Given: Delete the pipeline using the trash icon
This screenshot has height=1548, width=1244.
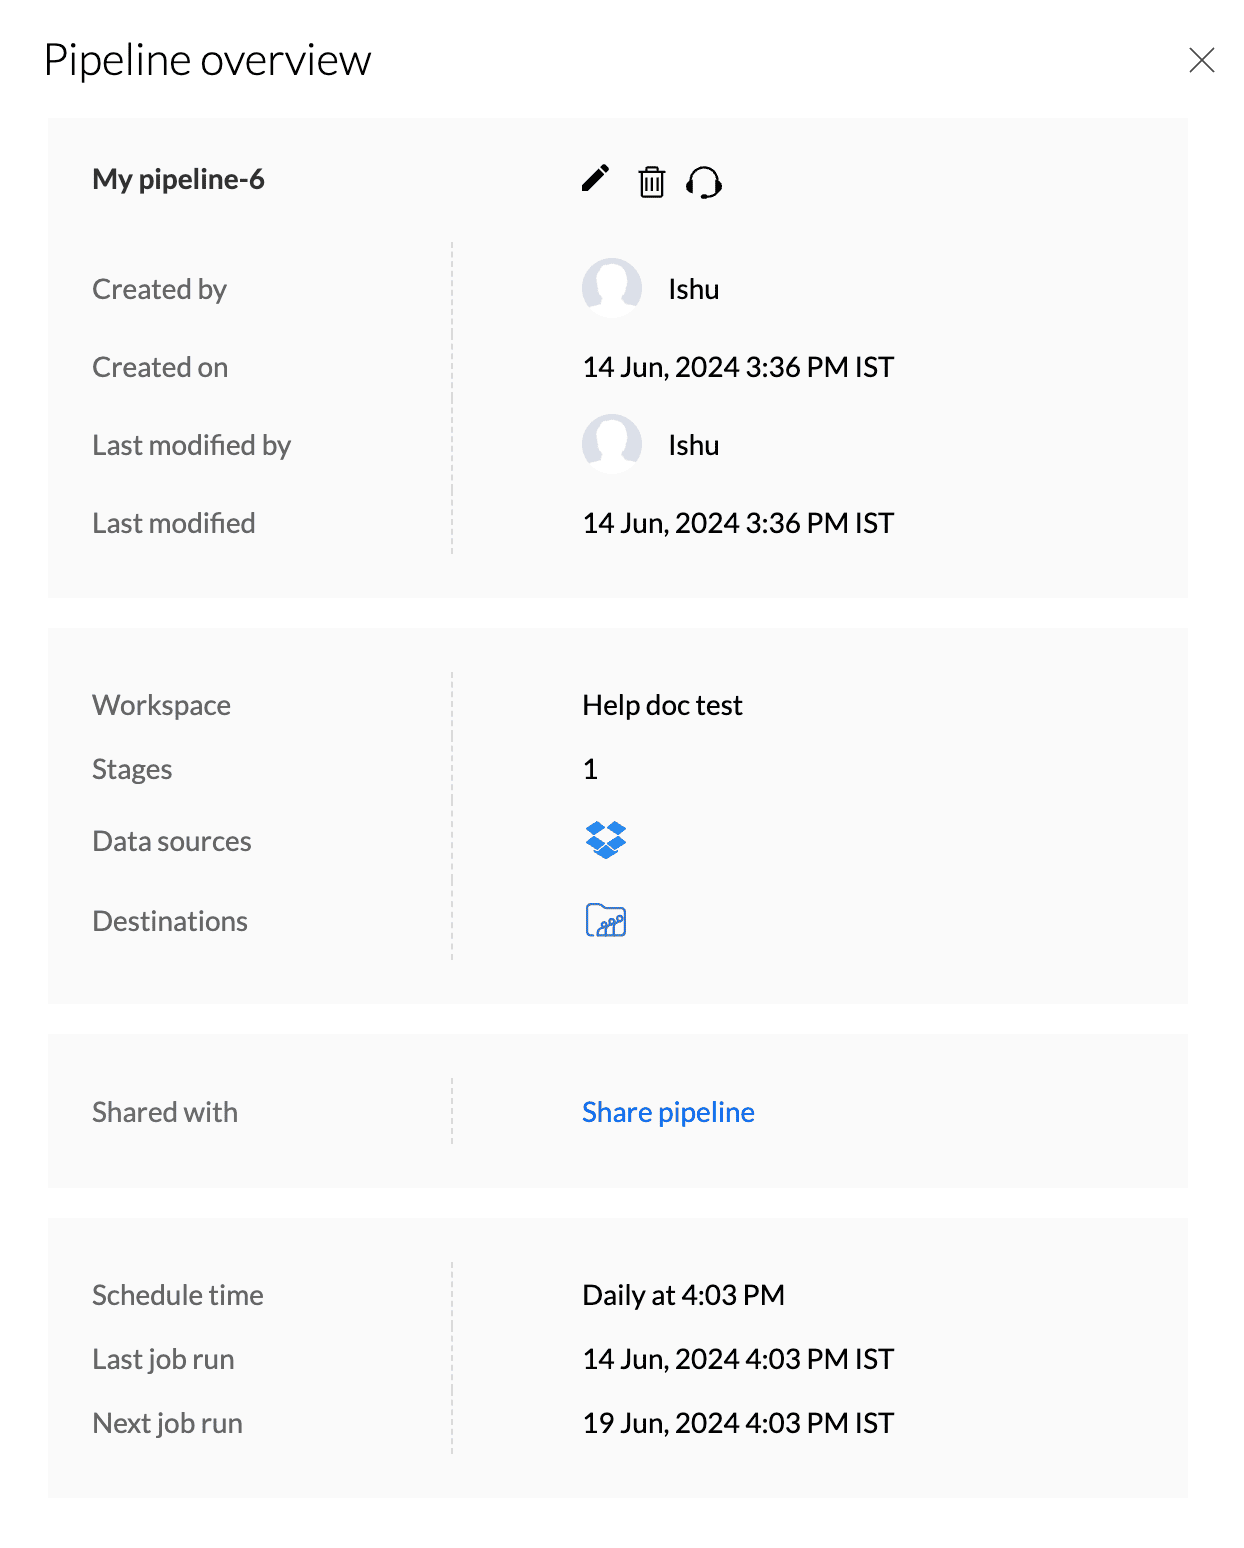Looking at the screenshot, I should [652, 182].
